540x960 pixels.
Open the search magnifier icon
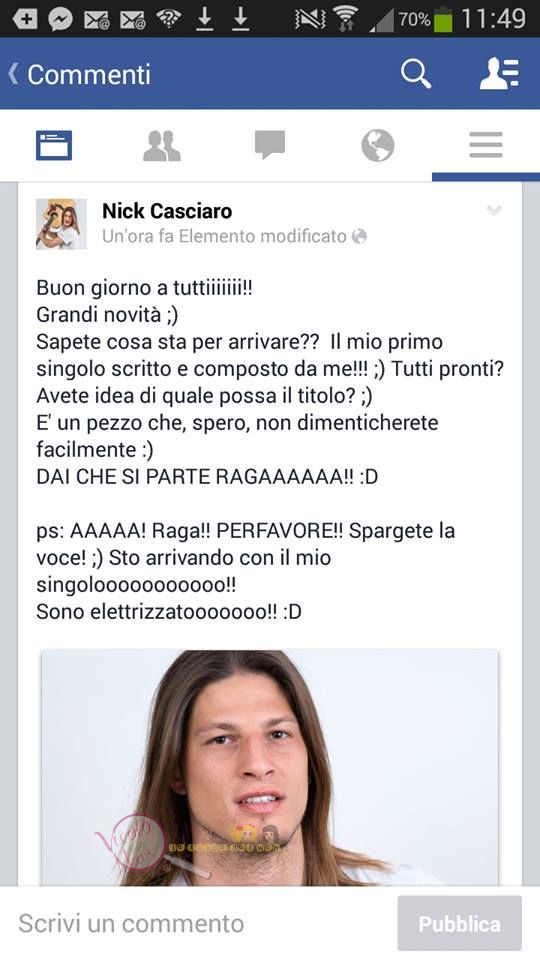pyautogui.click(x=416, y=74)
